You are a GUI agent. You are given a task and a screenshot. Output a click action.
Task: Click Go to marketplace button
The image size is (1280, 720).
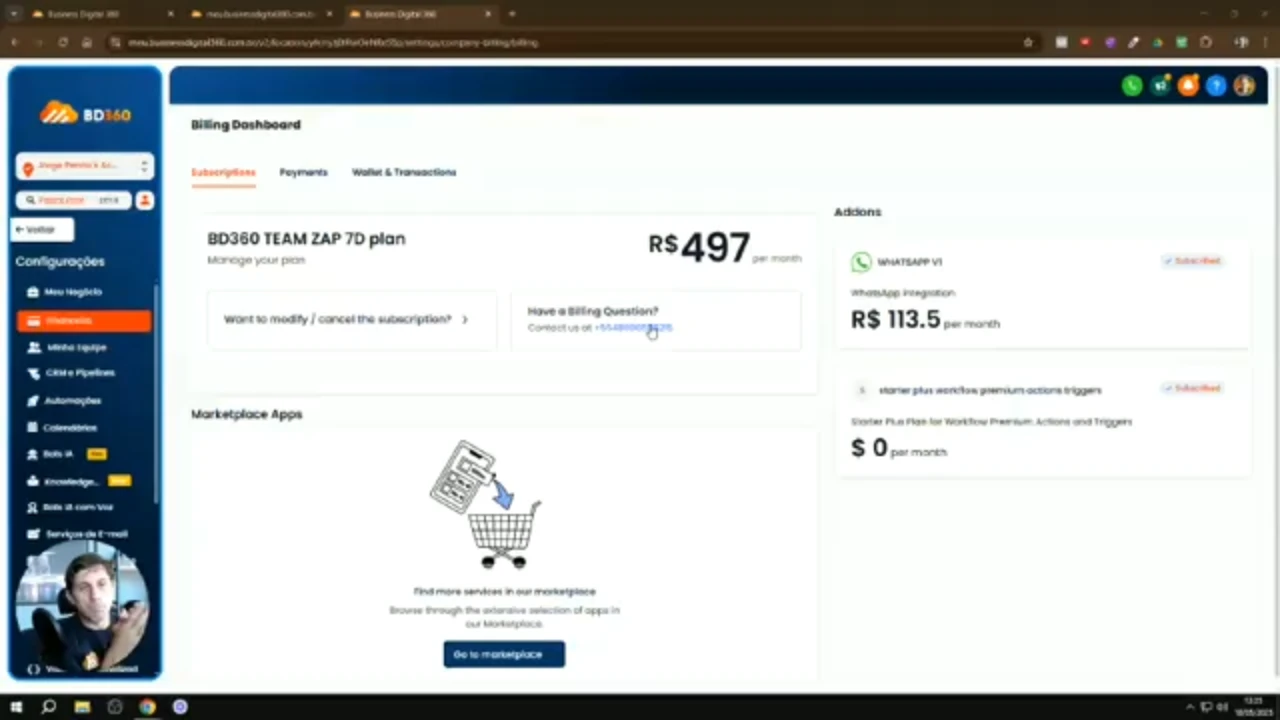(x=504, y=654)
